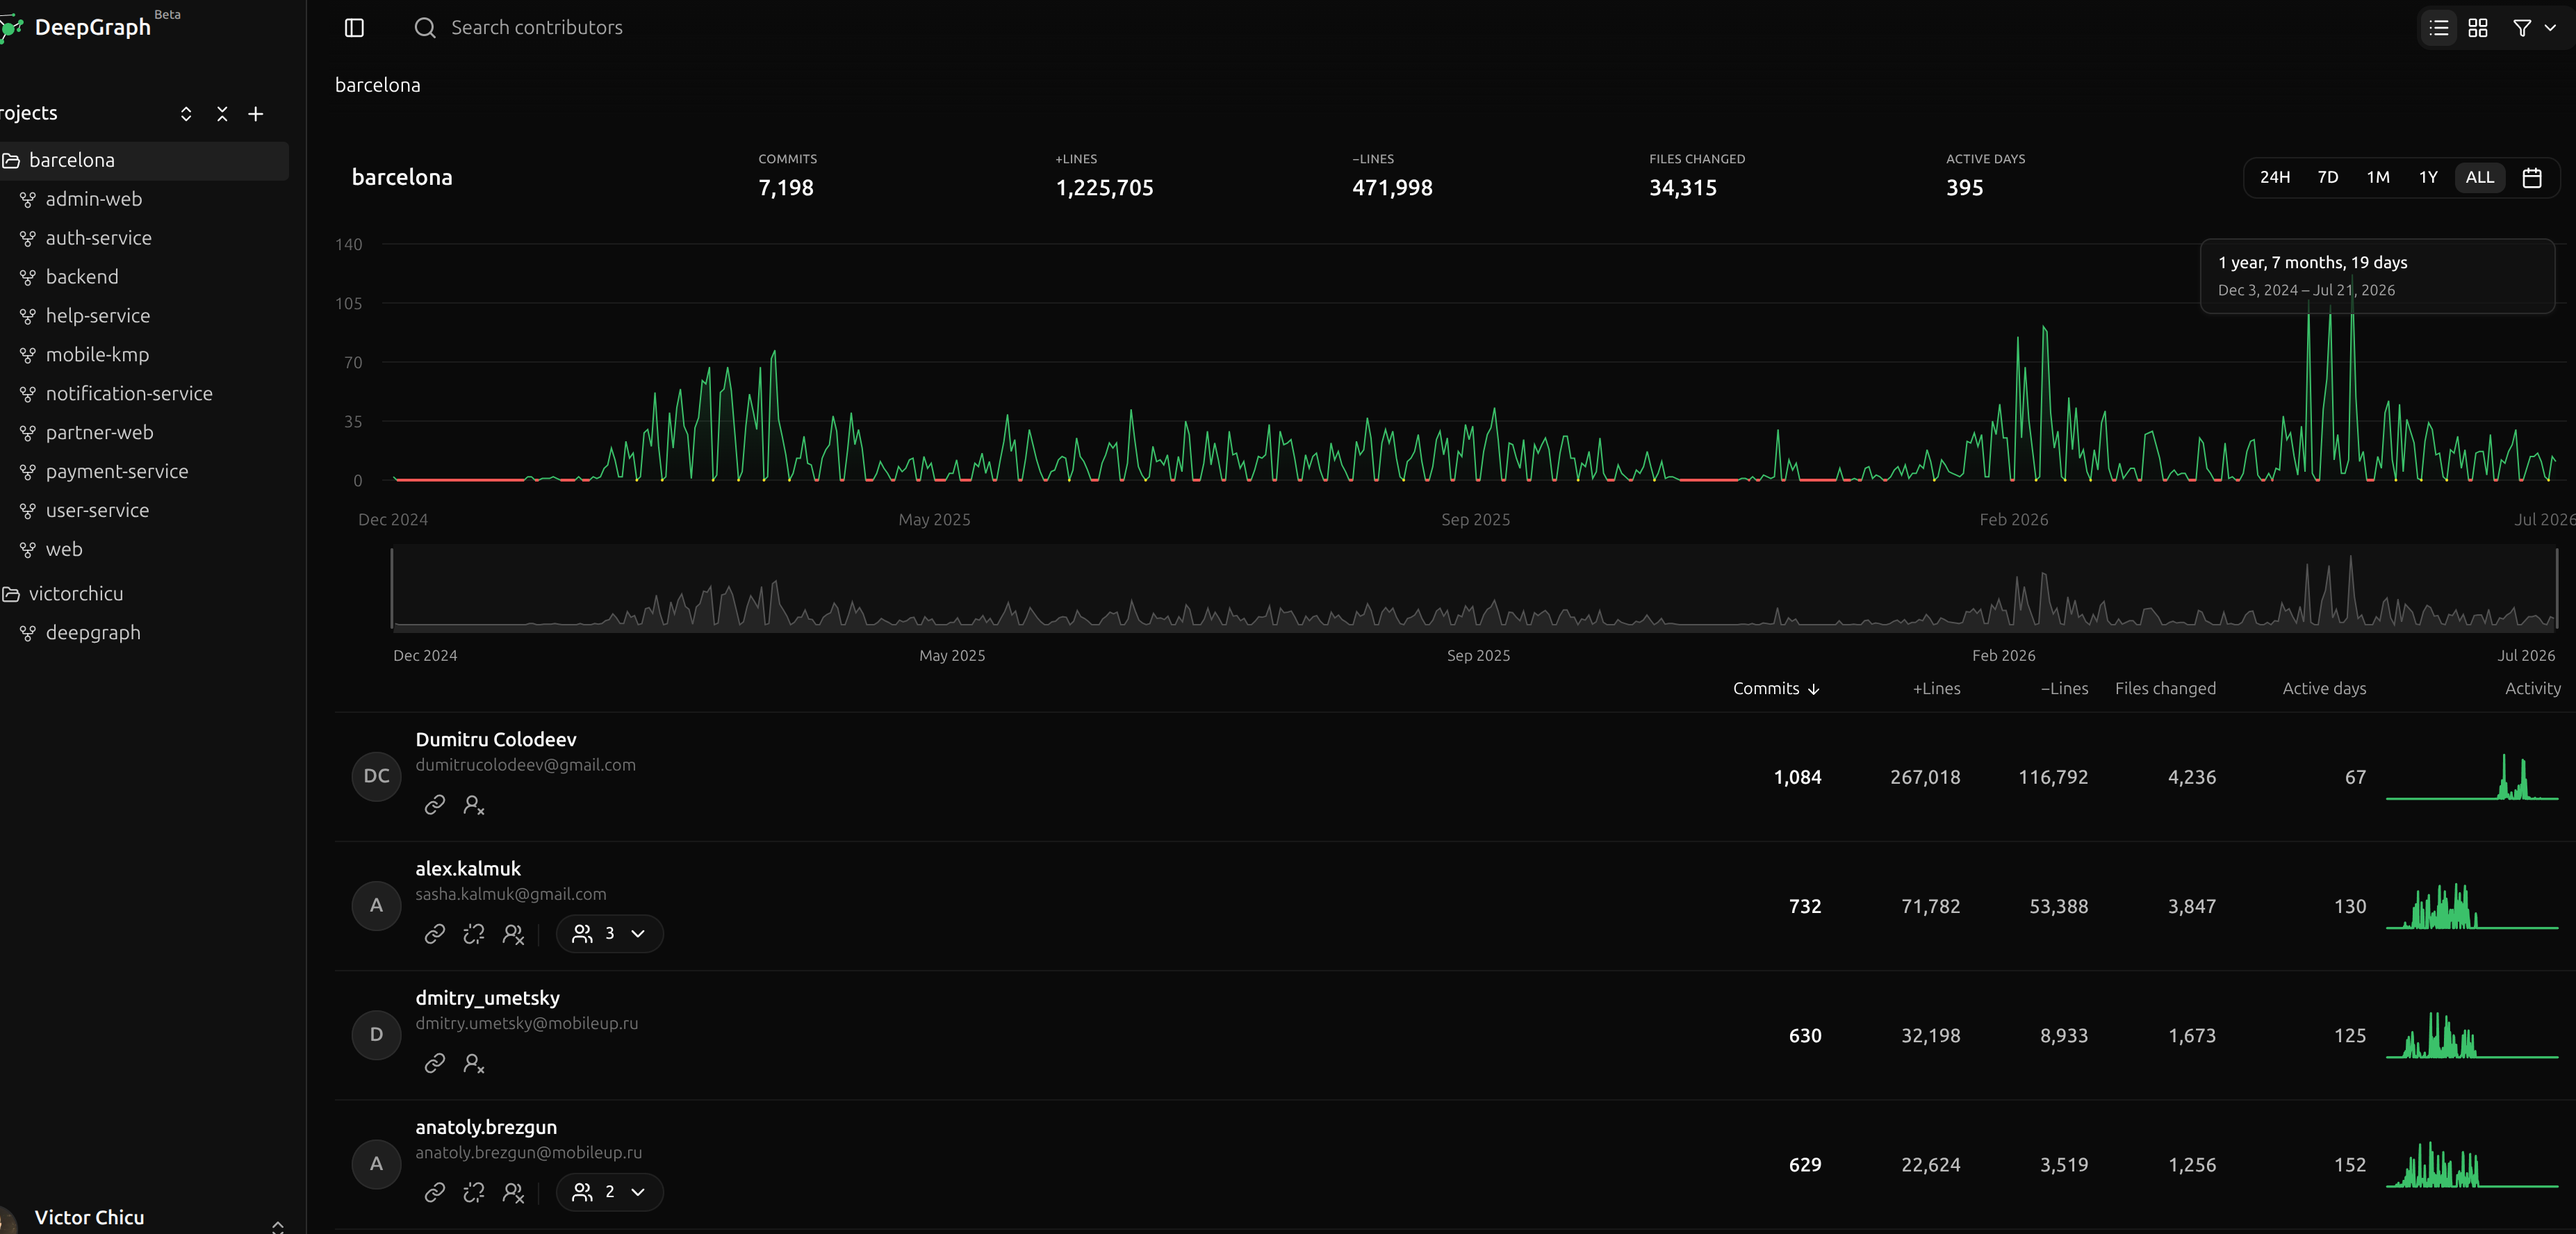Expand all projects in sidebar

tap(186, 114)
